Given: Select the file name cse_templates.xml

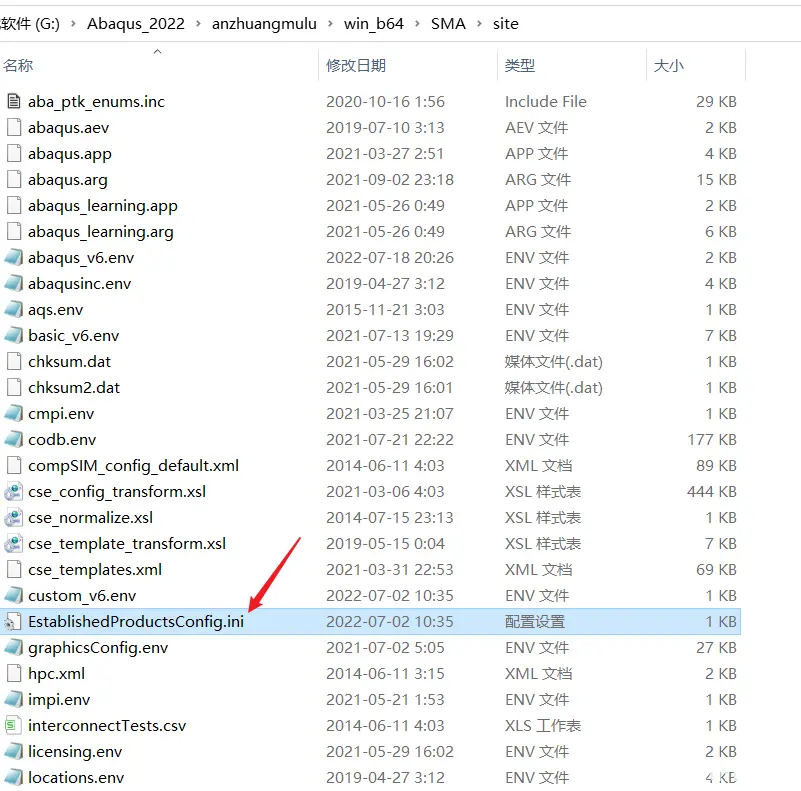Looking at the screenshot, I should (95, 570).
